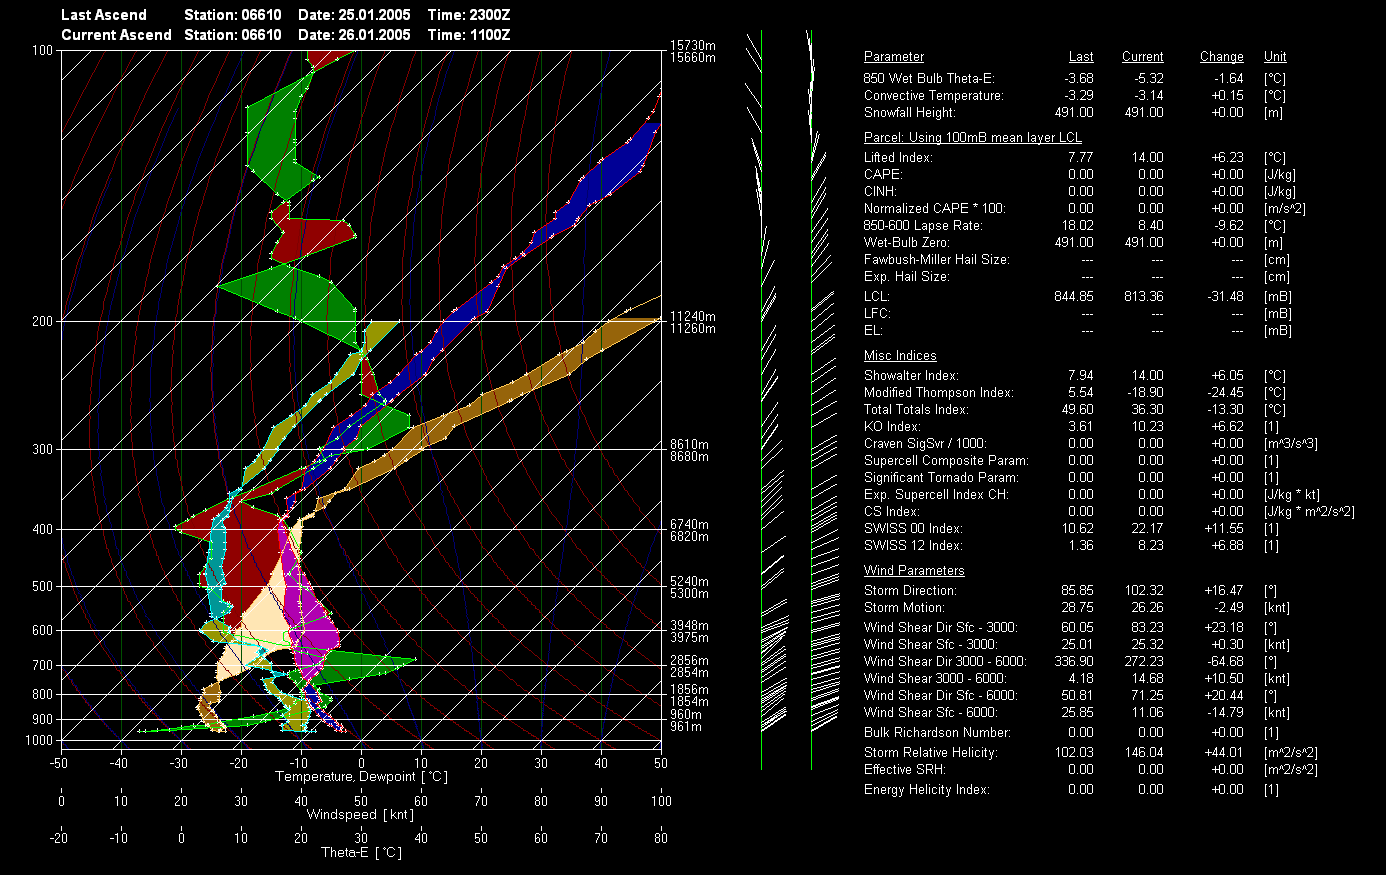Click the 'CS Index:' label
1386x875 pixels.
tap(891, 511)
